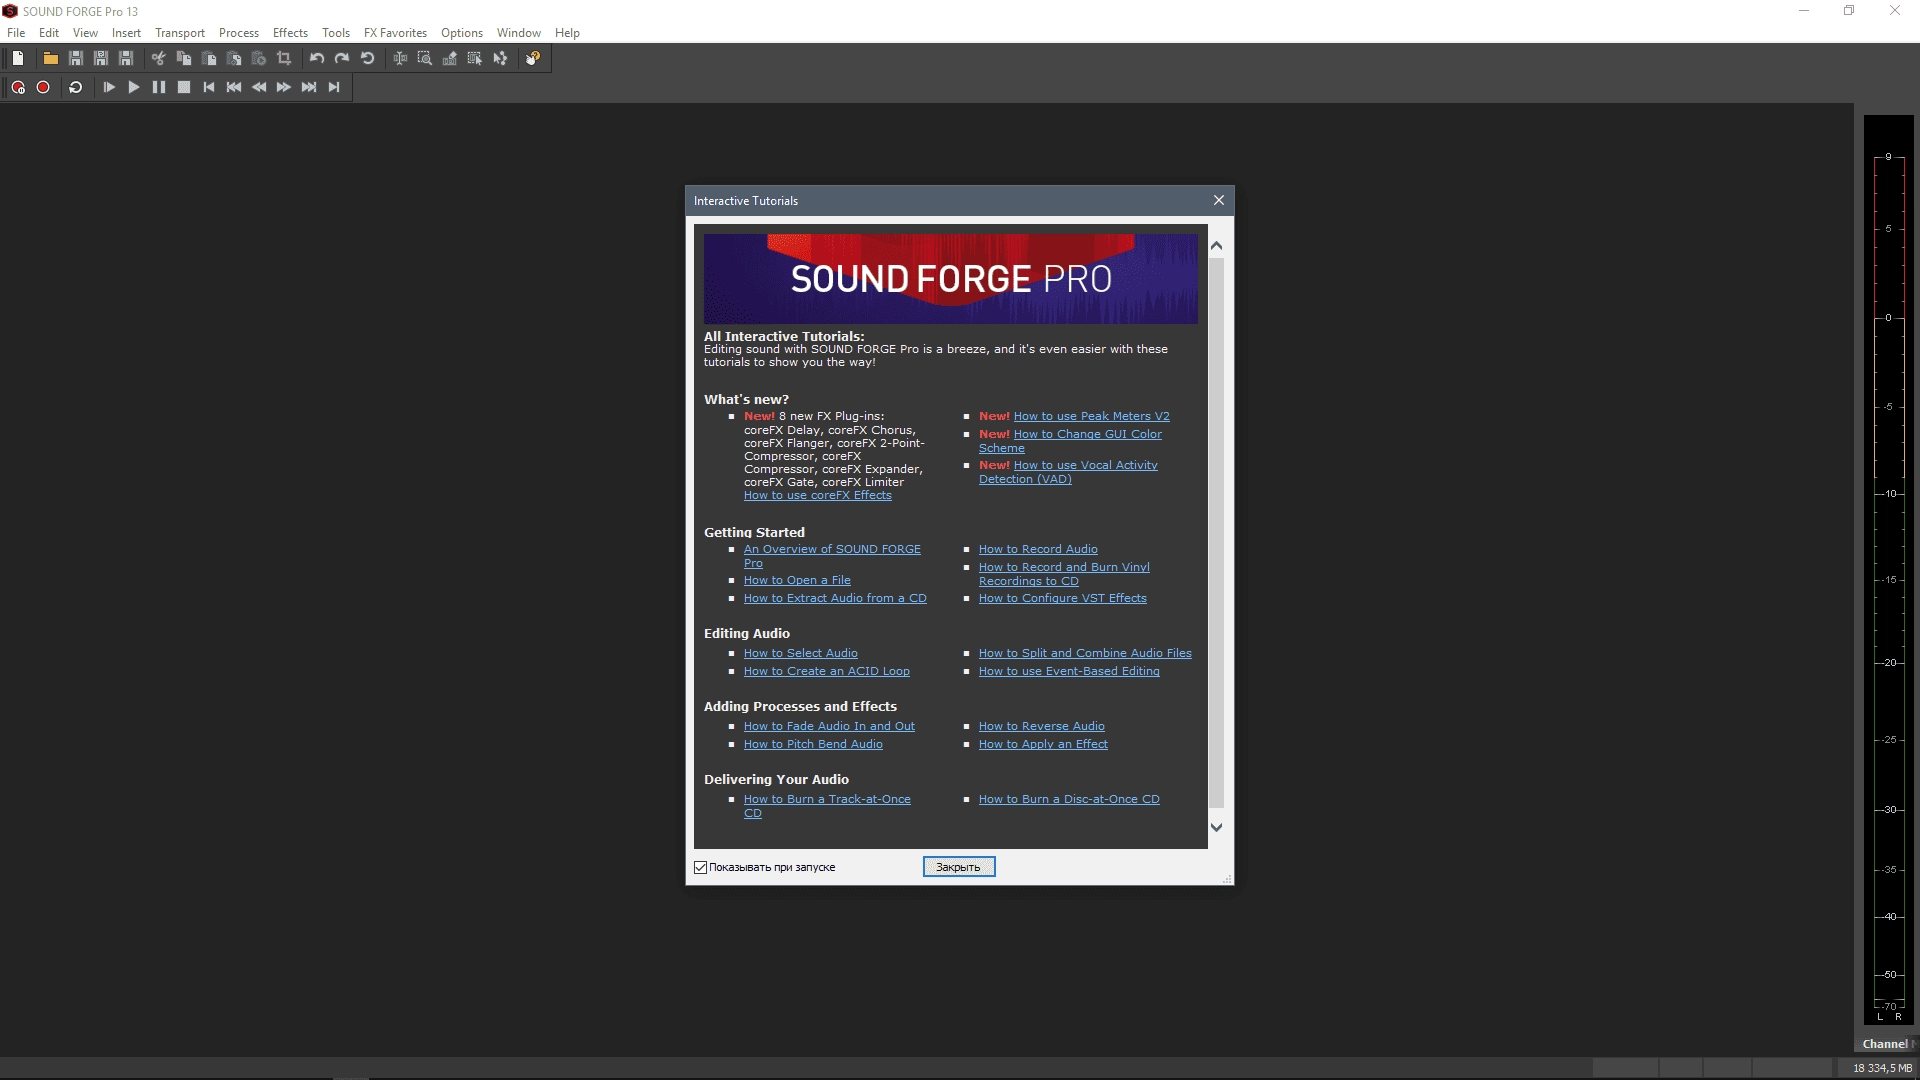Screen dimensions: 1920x1080
Task: Click the tutorial dialog vertical scrollbar track
Action: [x=1216, y=533]
